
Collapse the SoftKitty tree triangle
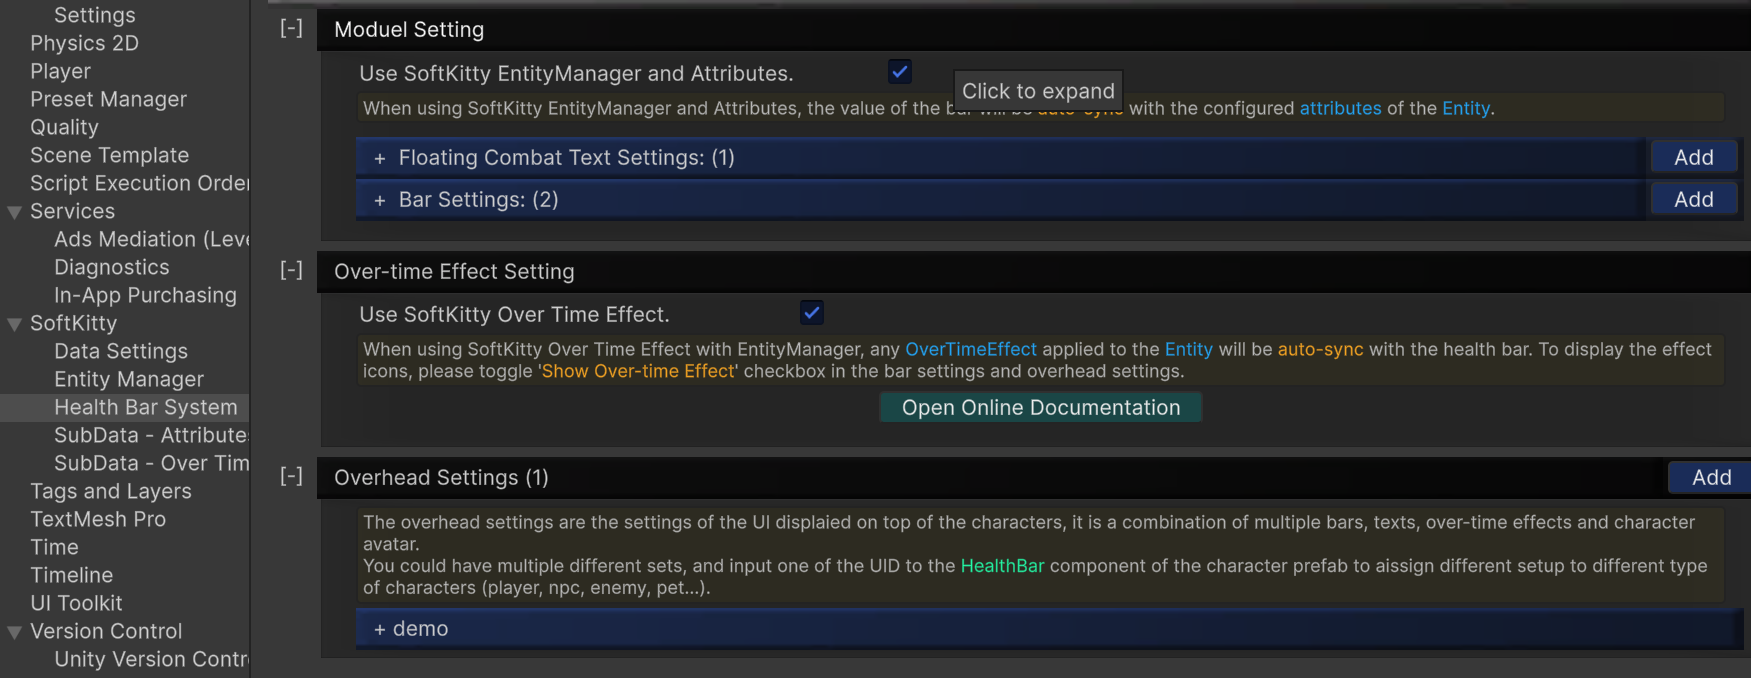tap(14, 324)
